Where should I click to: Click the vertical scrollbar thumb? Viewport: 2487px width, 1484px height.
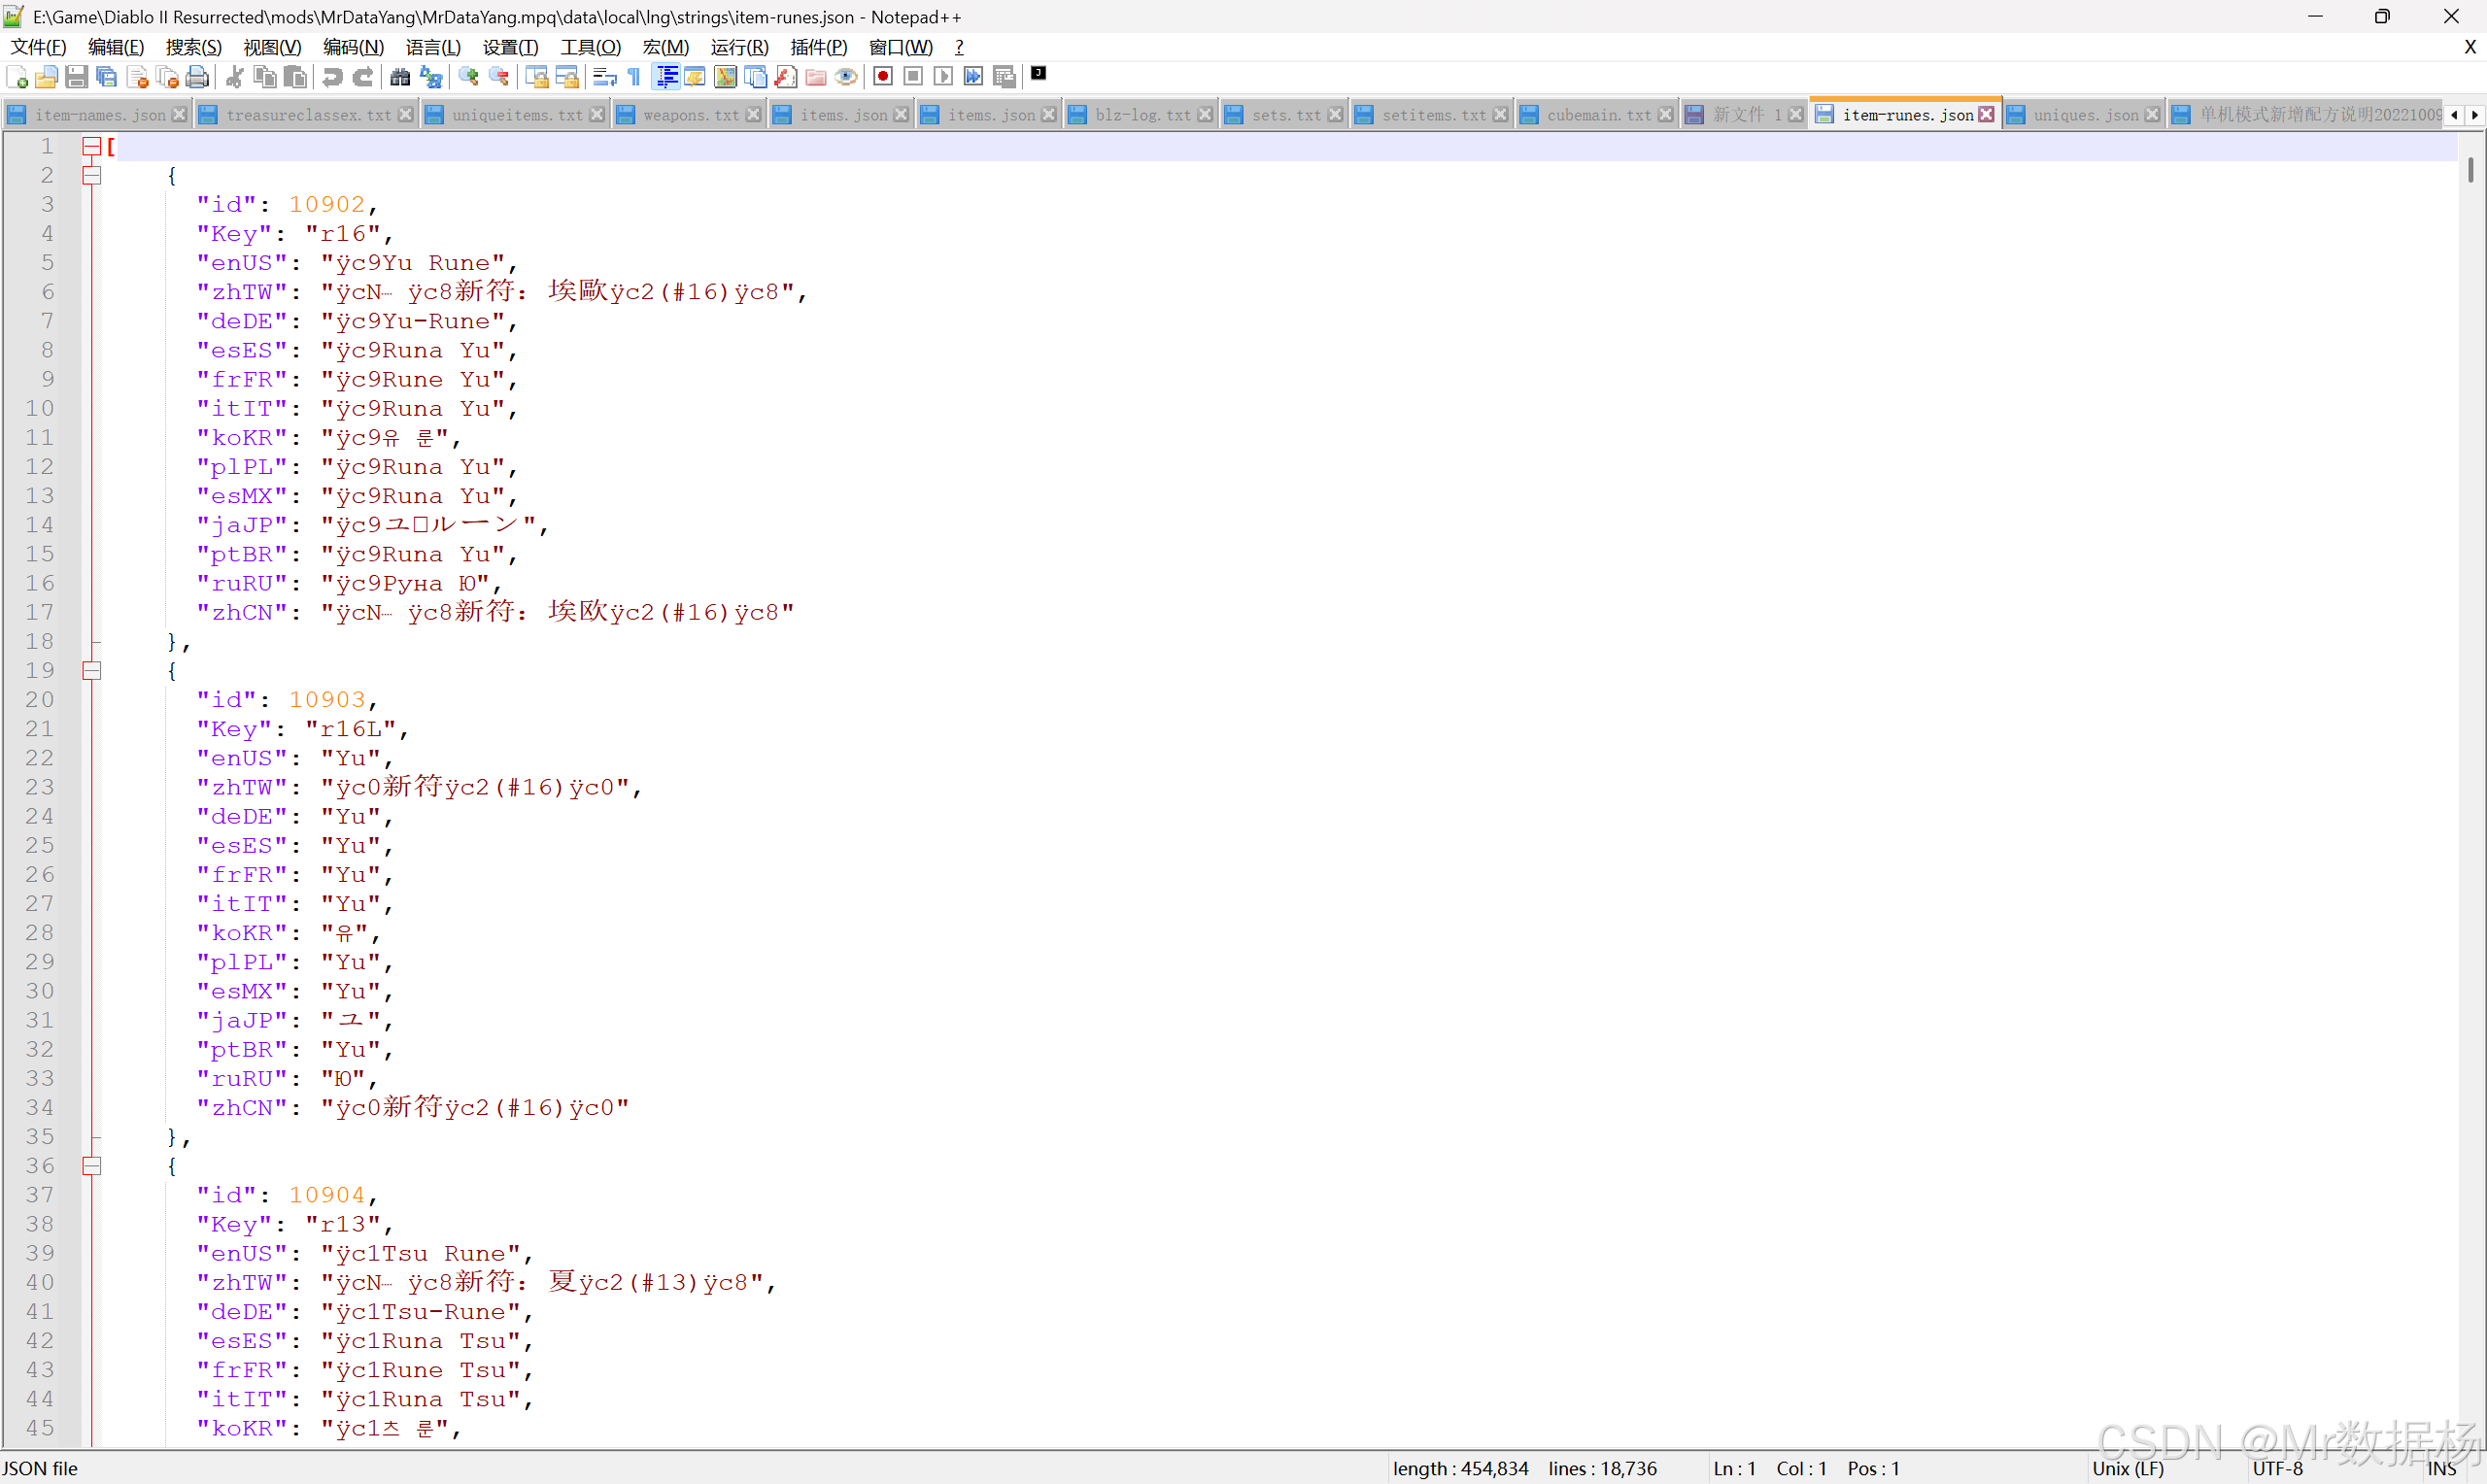[x=2470, y=170]
